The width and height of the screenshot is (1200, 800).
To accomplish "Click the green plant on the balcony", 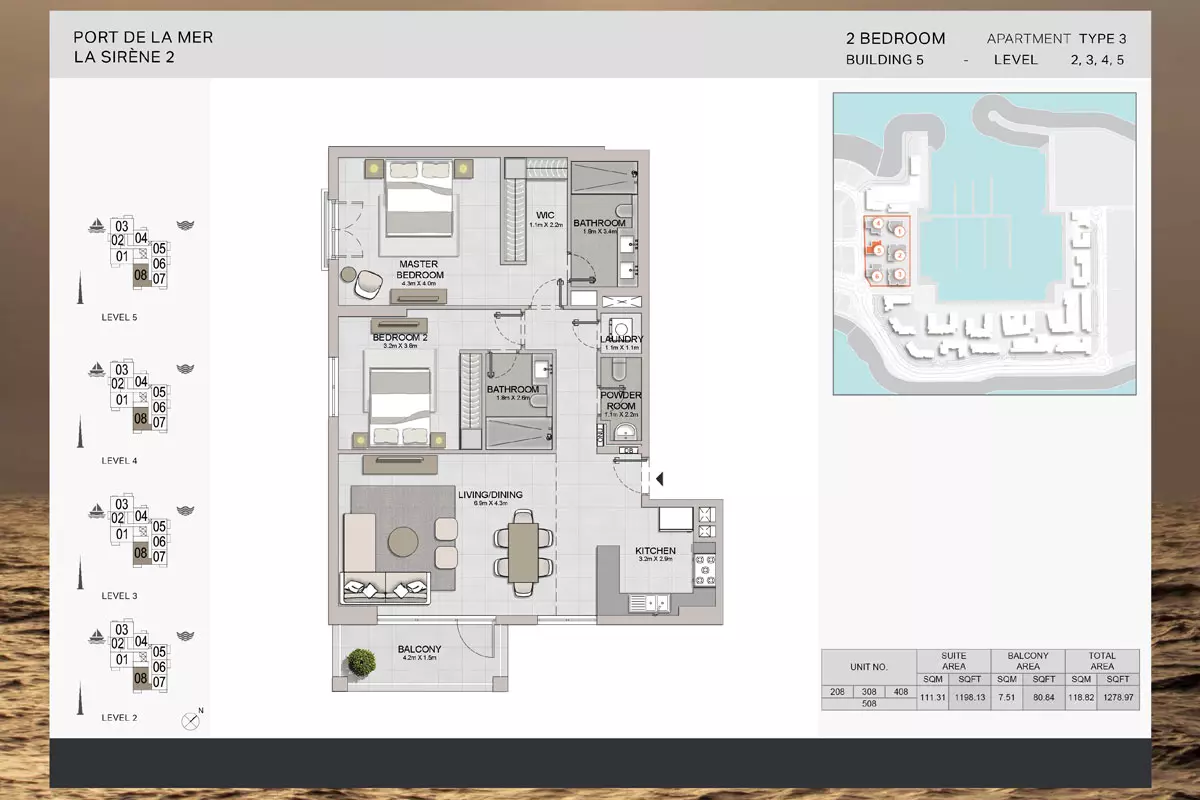I will 358,661.
